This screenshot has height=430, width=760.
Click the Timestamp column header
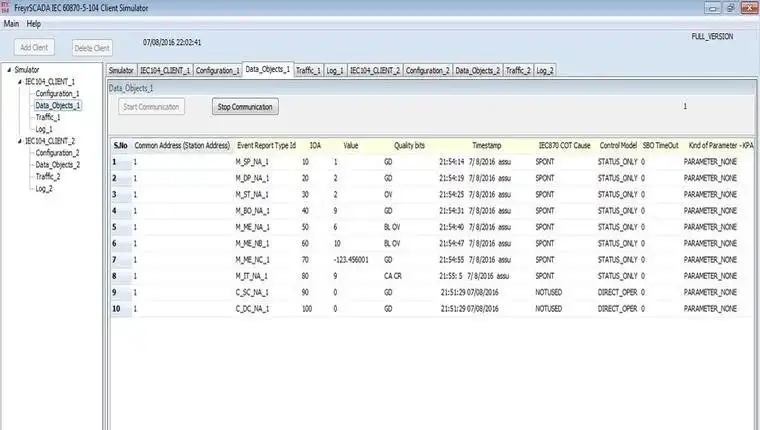pyautogui.click(x=487, y=145)
